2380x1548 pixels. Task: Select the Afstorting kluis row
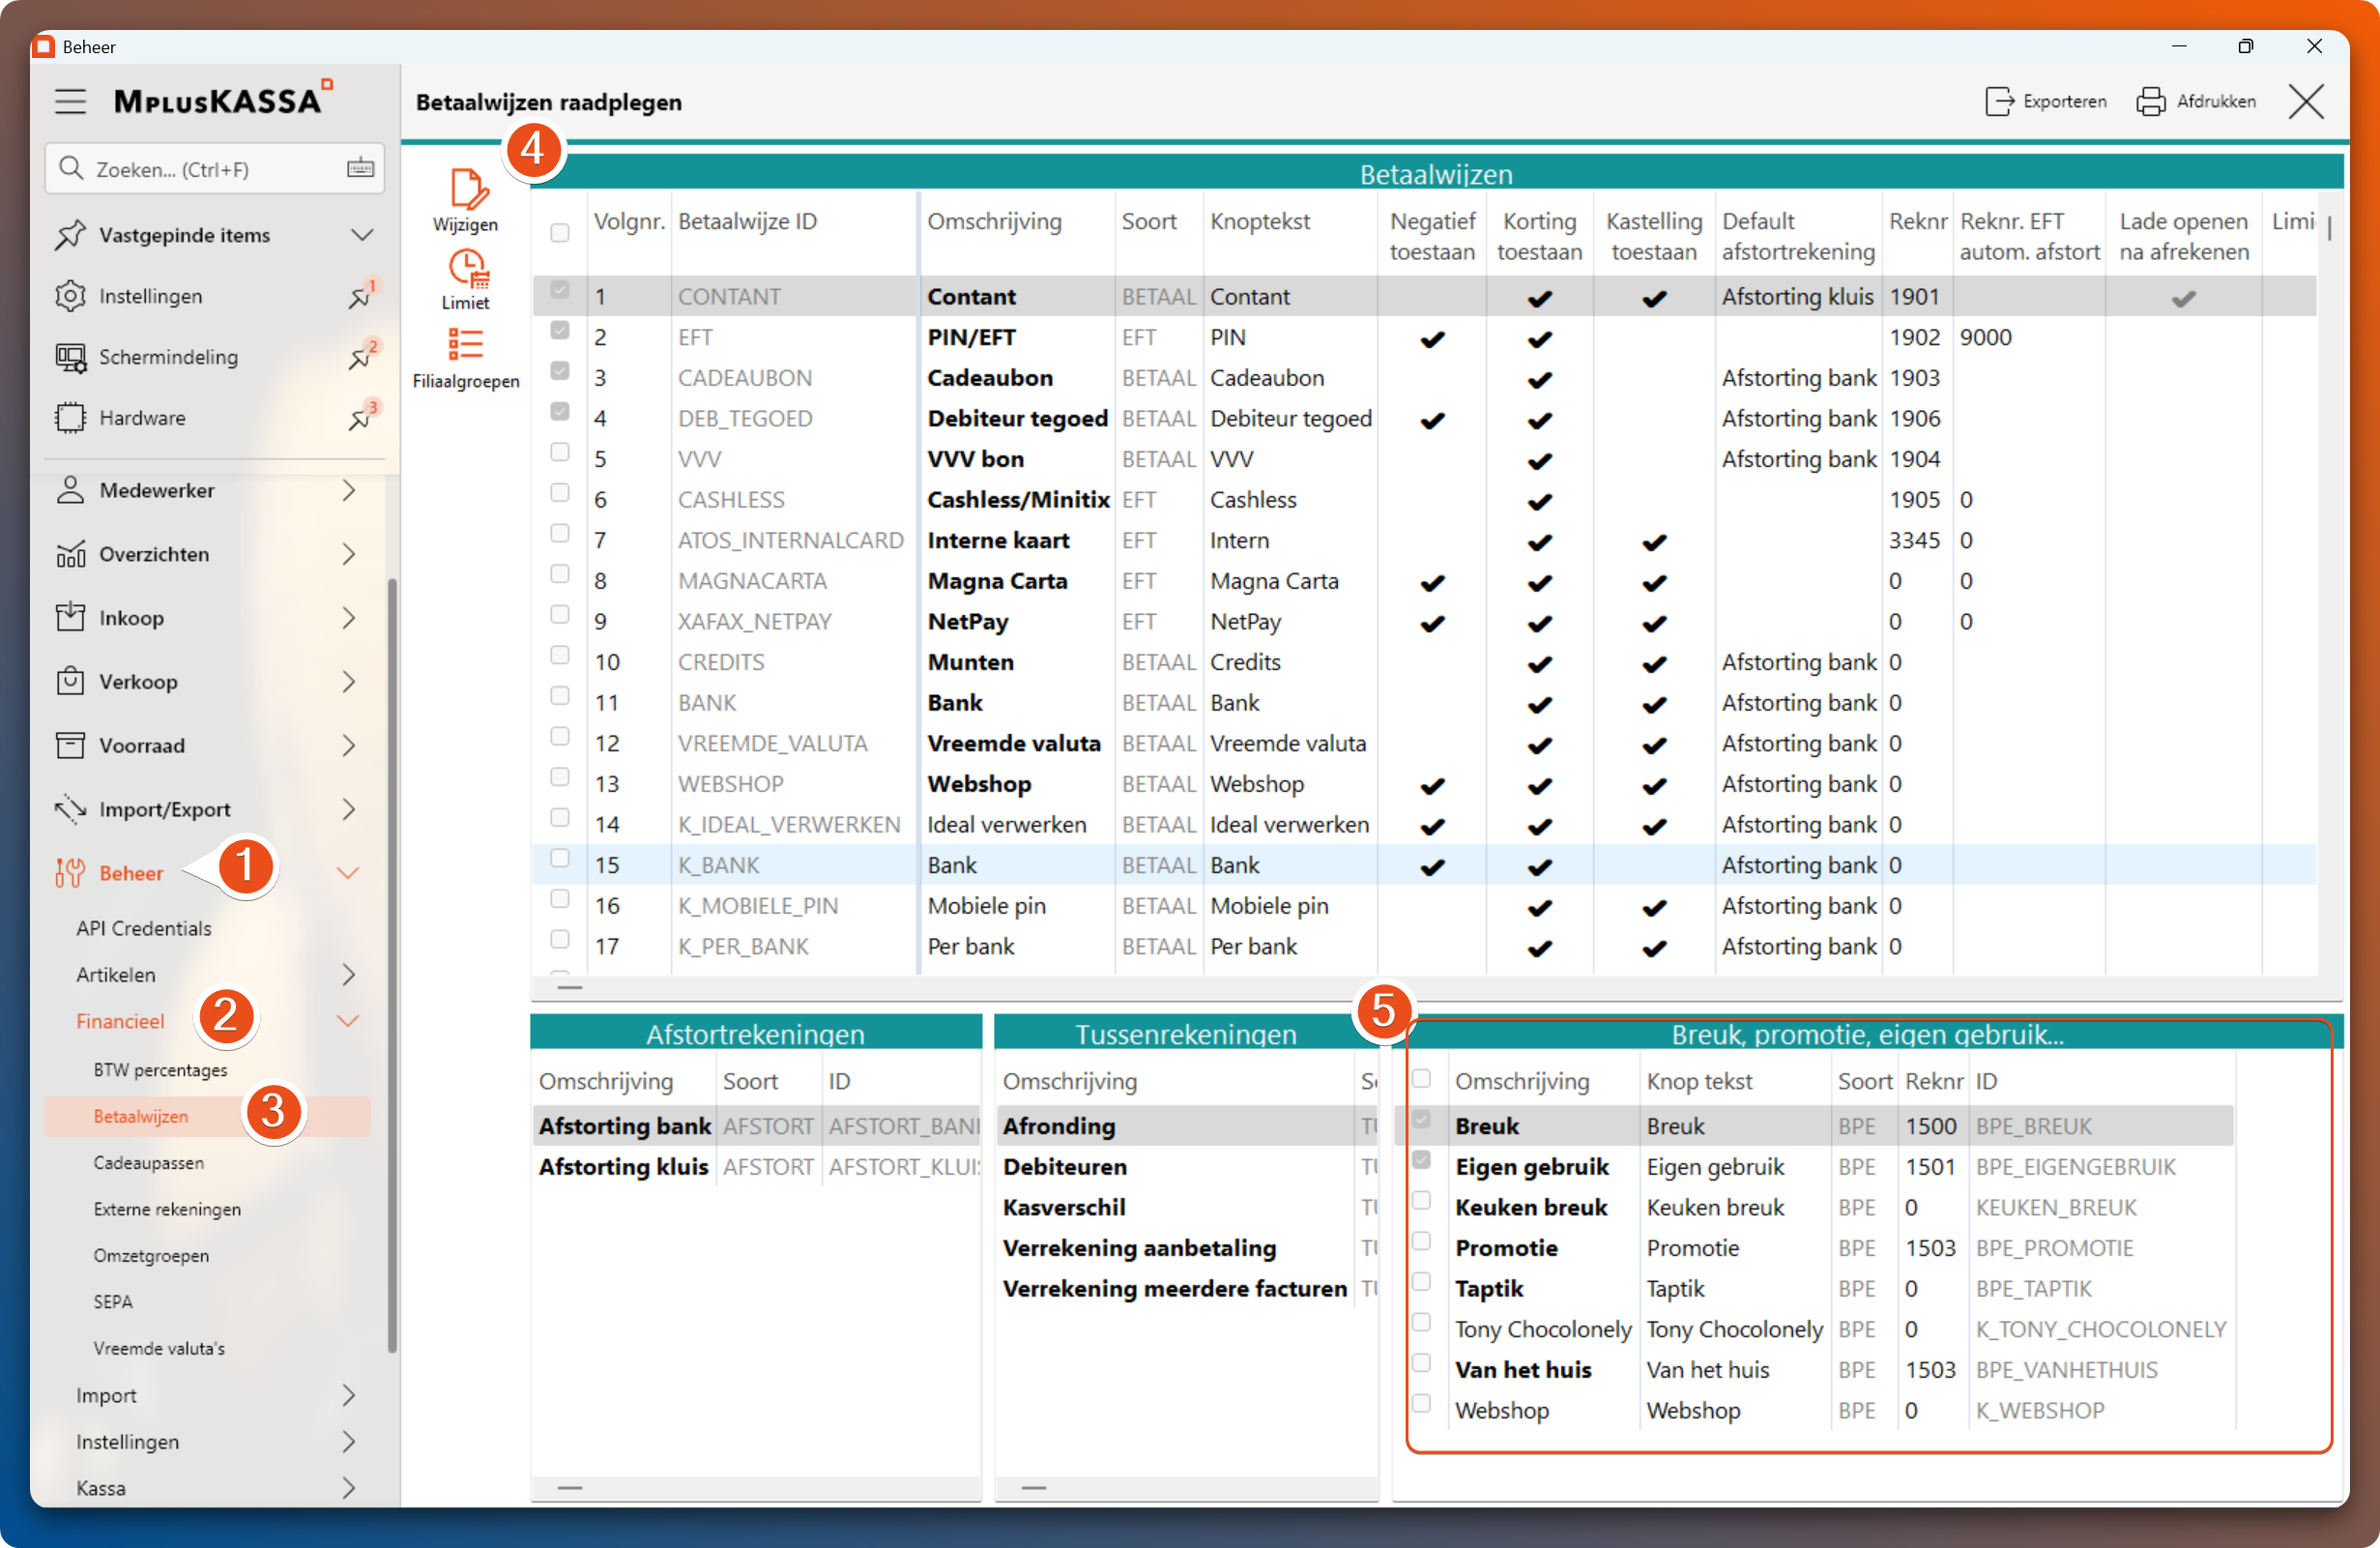(623, 1166)
